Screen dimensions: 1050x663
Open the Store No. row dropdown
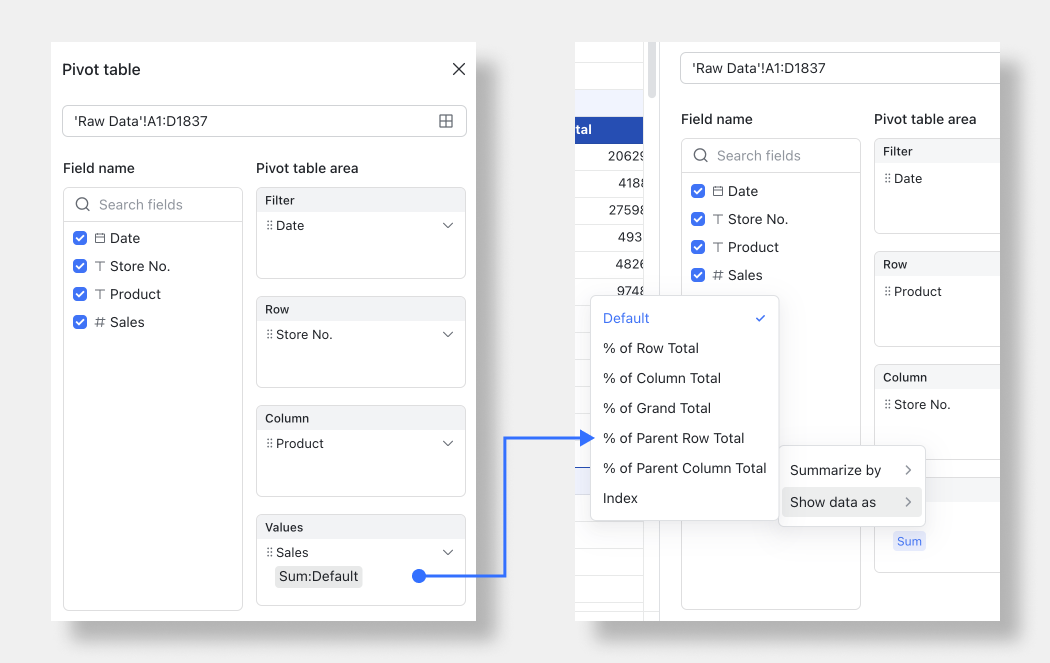448,335
